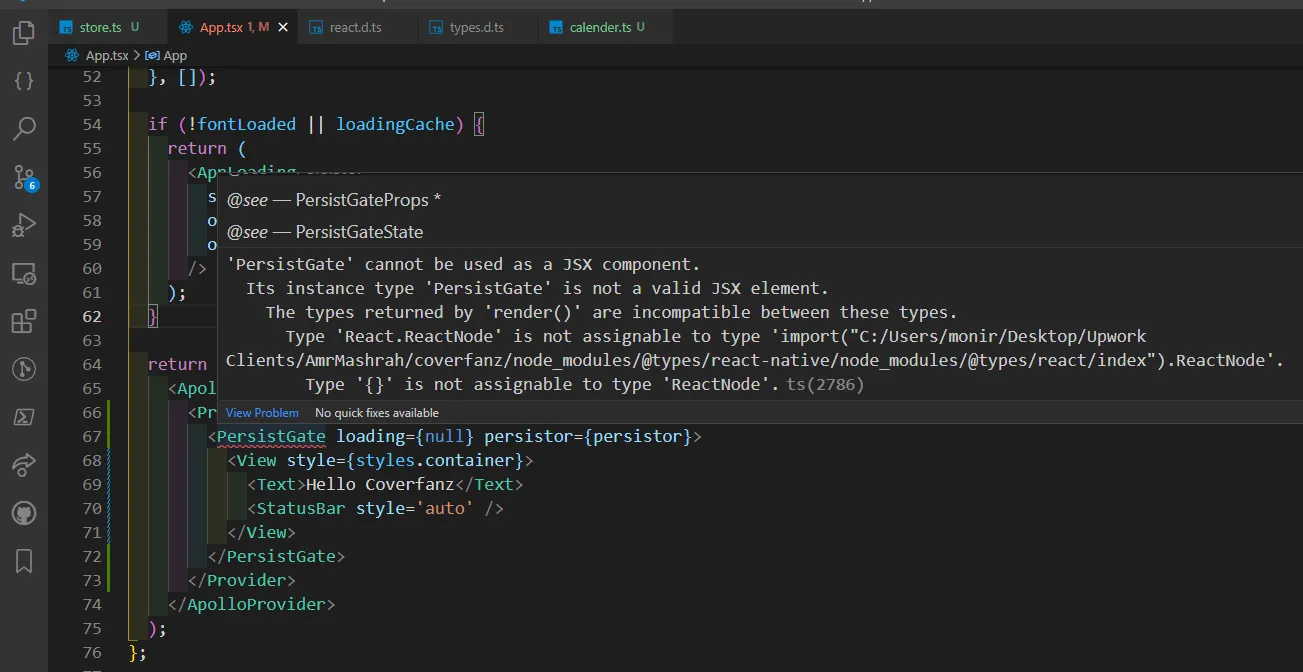The width and height of the screenshot is (1303, 672).
Task: Open the Git Graph clock-style icon
Action: (x=24, y=369)
